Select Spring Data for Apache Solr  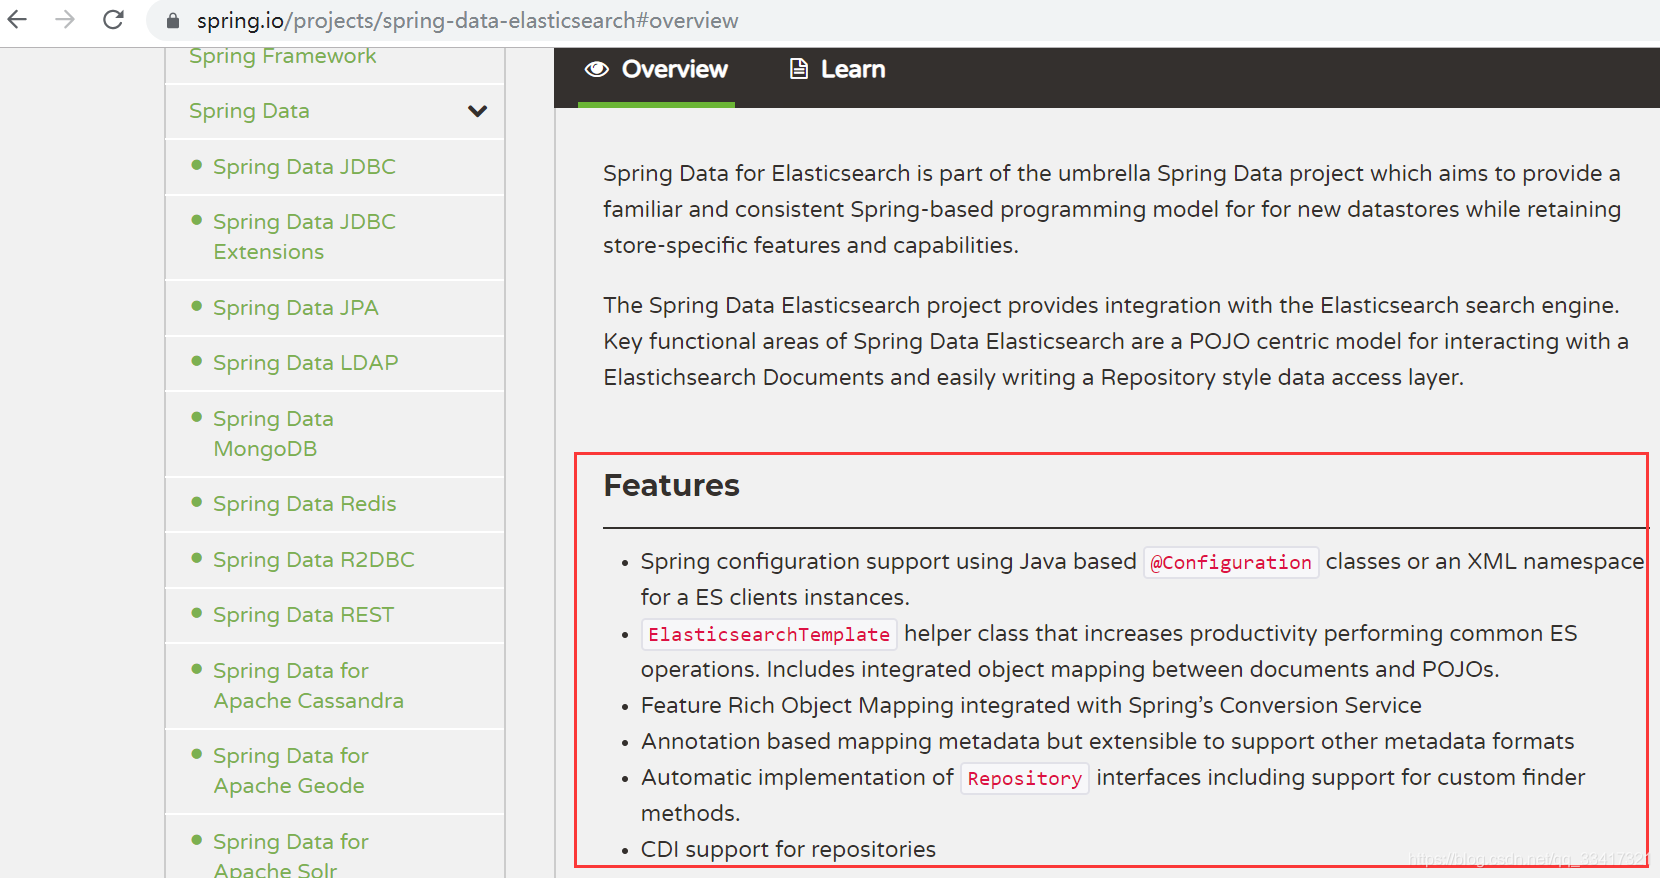click(290, 855)
